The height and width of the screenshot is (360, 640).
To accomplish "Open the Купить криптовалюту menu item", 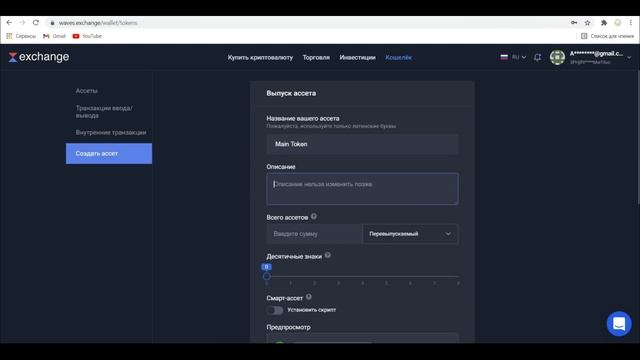I will (260, 58).
